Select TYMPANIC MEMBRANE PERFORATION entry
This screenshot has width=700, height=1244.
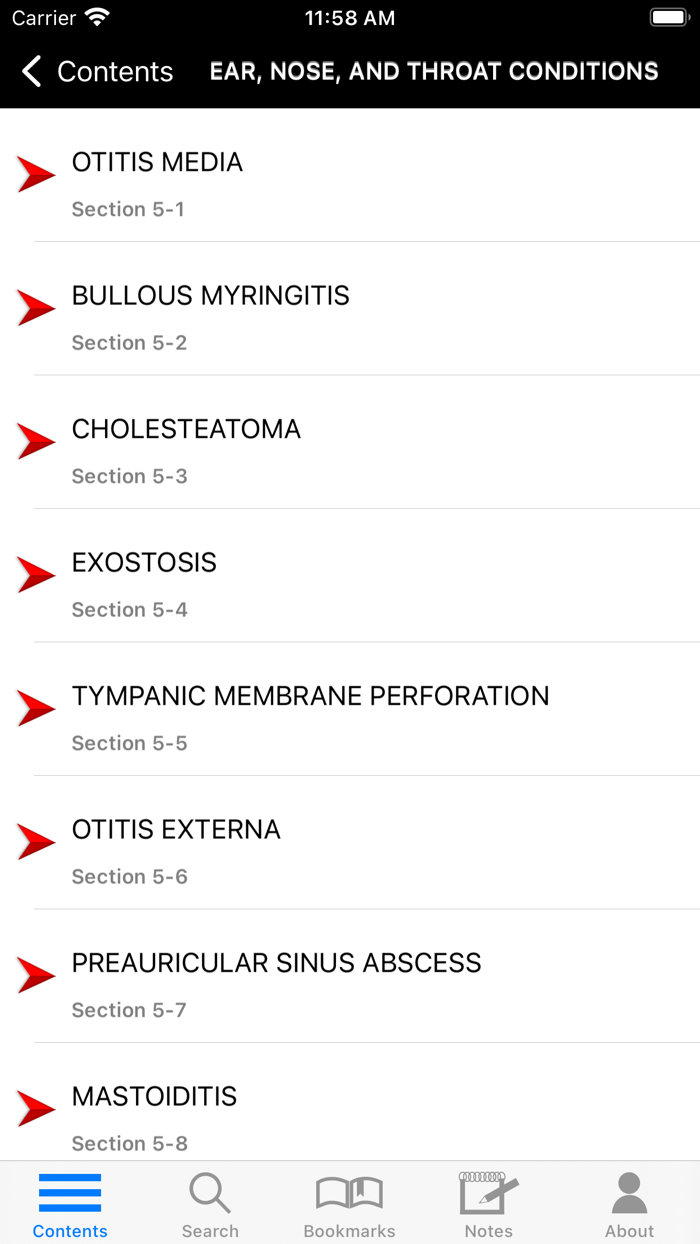tap(310, 696)
